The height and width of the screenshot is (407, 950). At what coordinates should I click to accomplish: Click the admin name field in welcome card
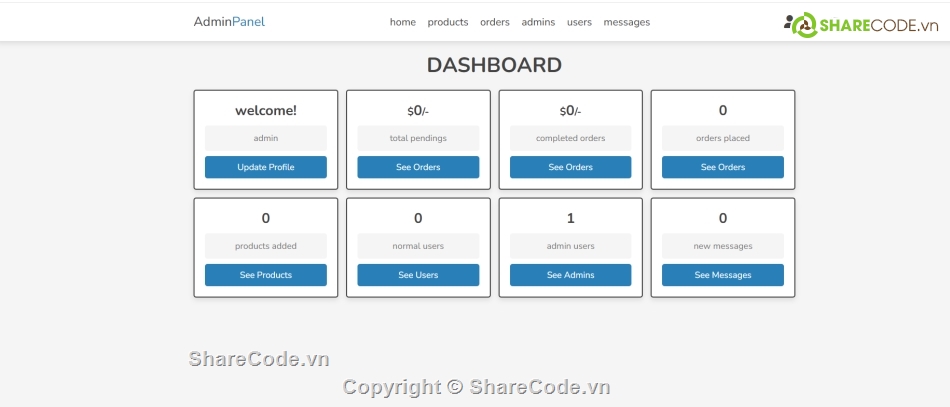pos(266,138)
